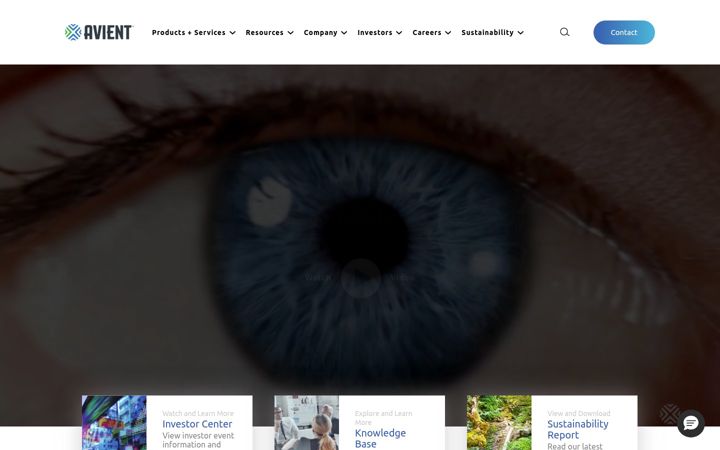Expand chevron next to Company
This screenshot has height=450, width=720.
click(344, 33)
